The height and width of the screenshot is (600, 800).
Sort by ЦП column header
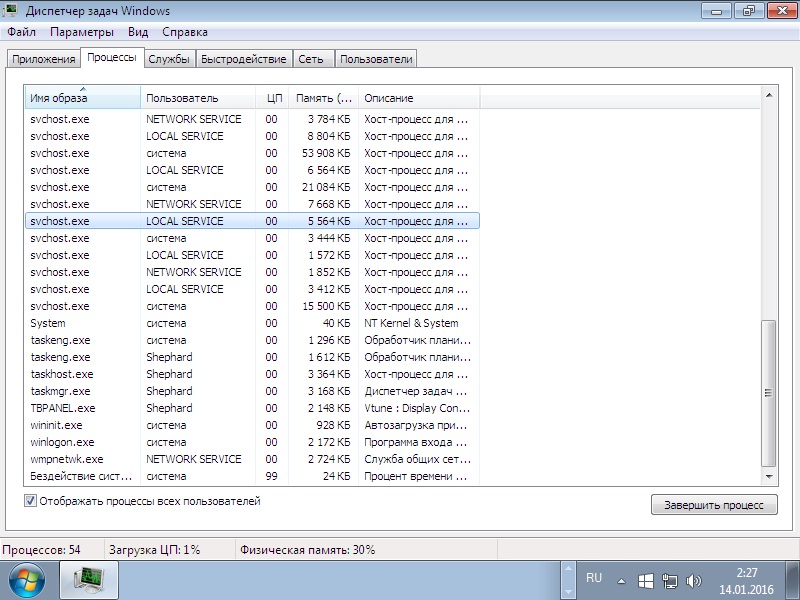(x=272, y=98)
